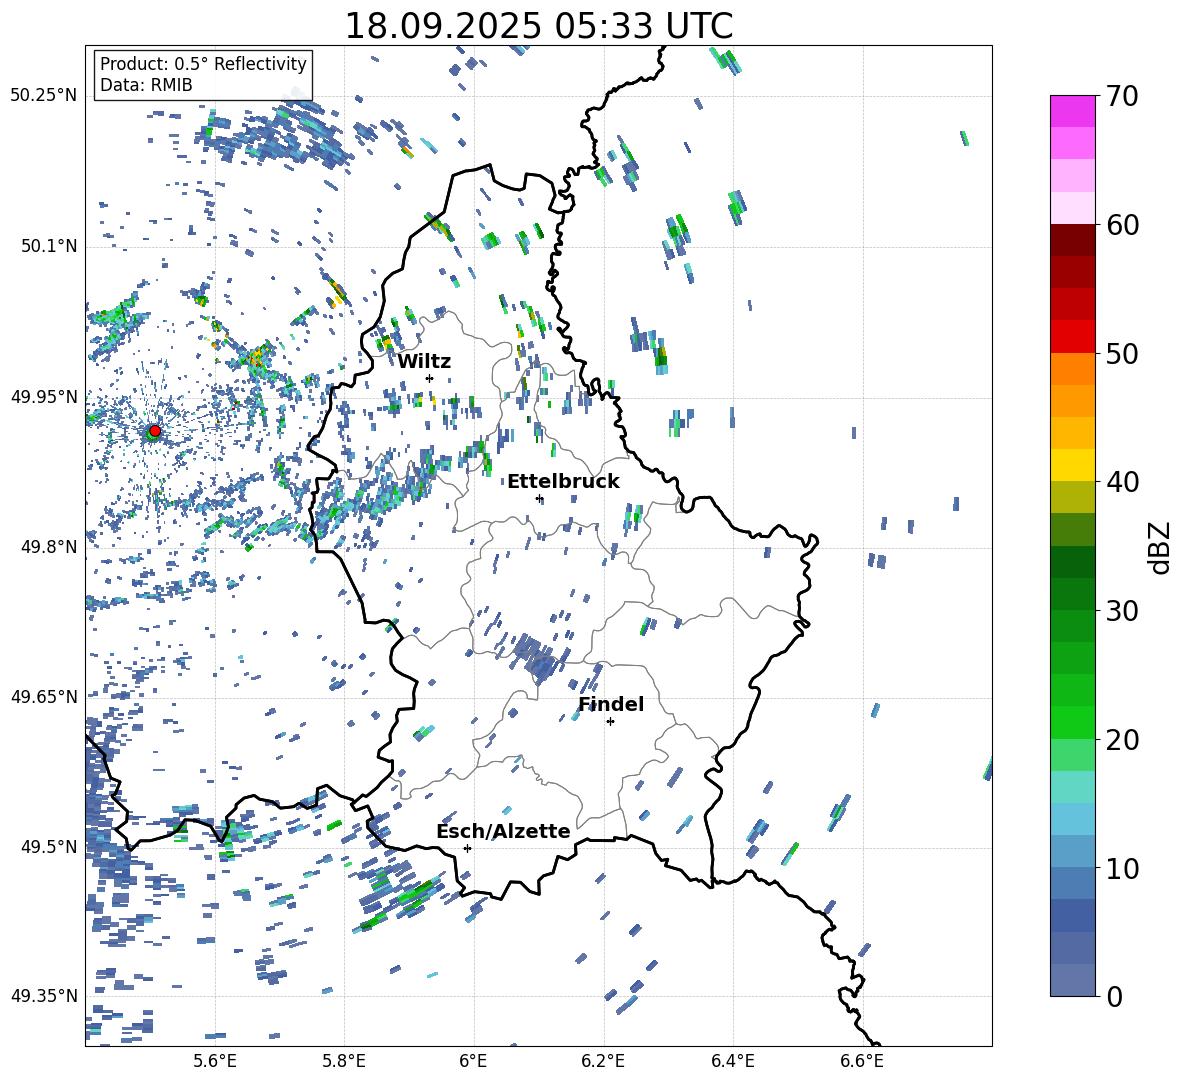
Task: Click the 5.6°E longitude label
Action: 215,1061
